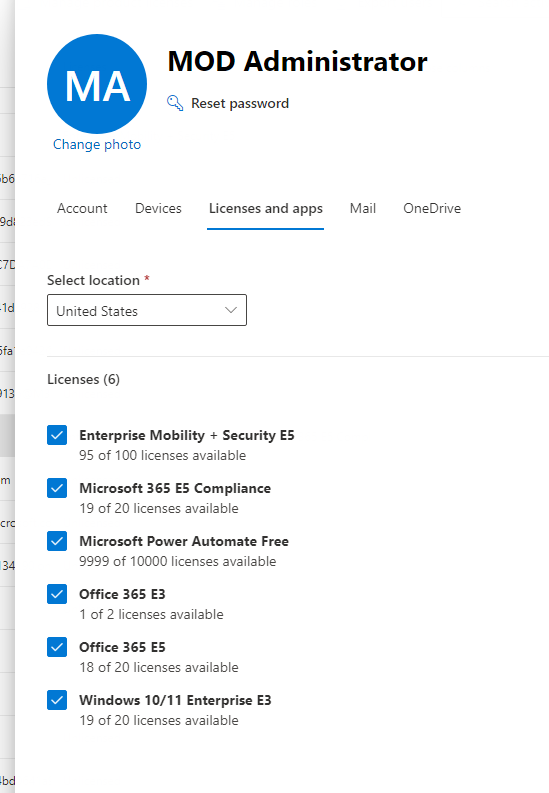Screen dimensions: 549x793
Task: Click the Reset password link
Action: point(240,103)
